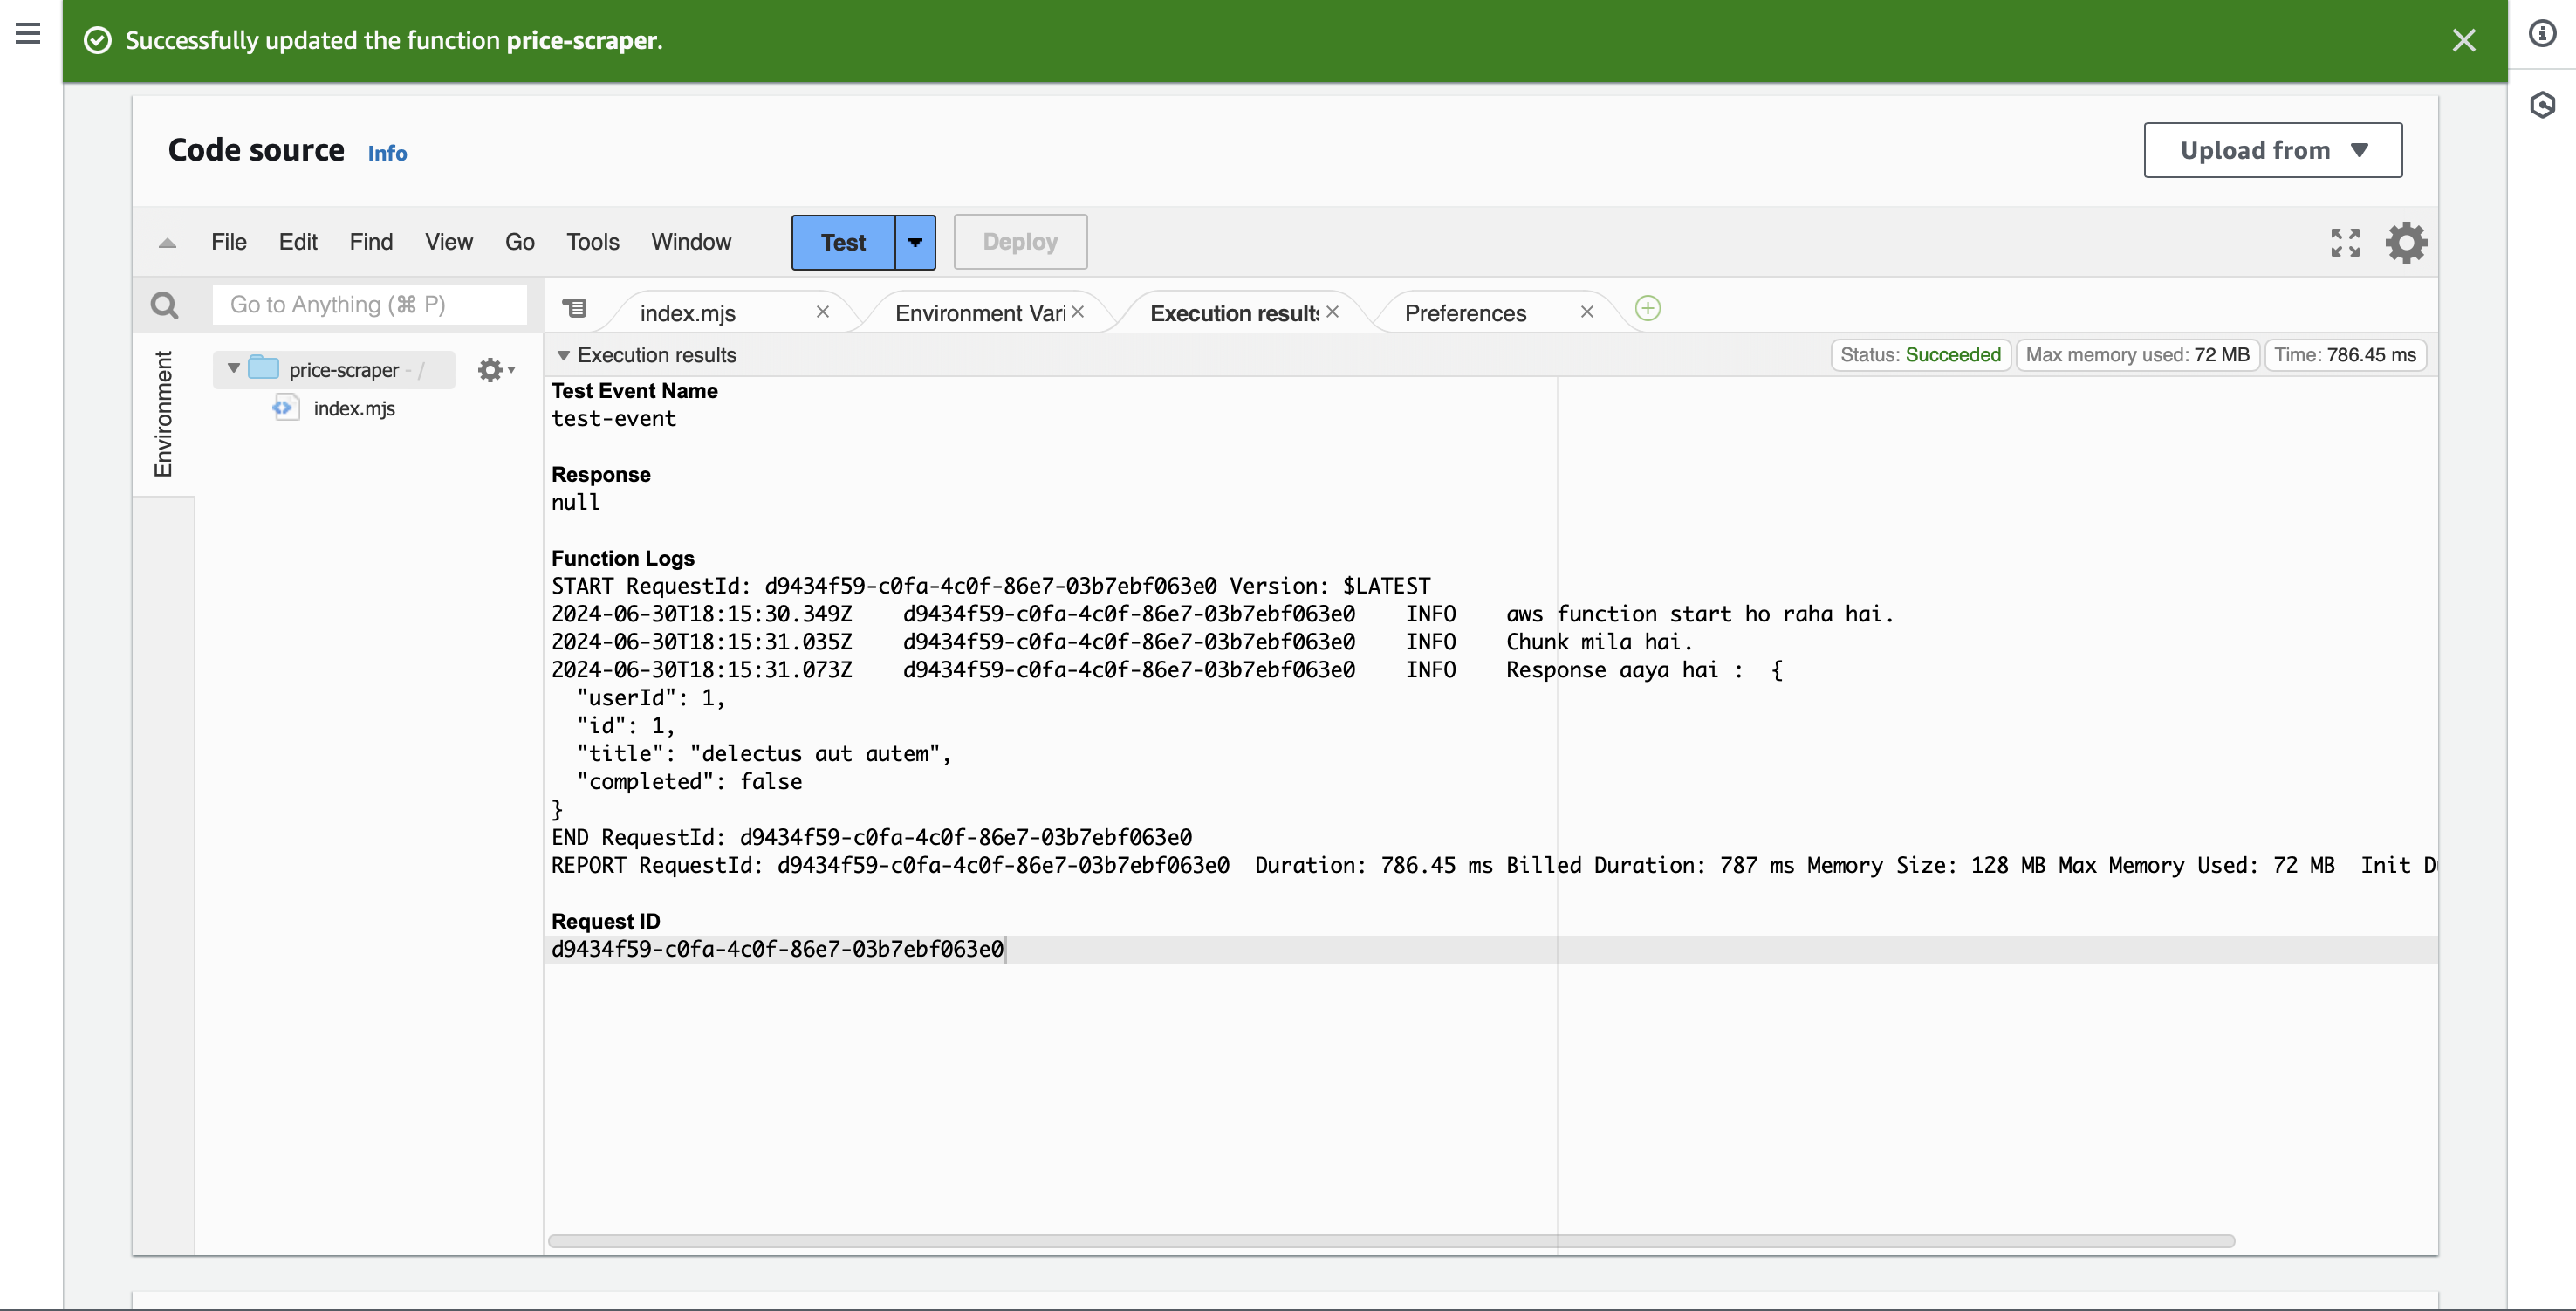Open index.mjs in the file tree
This screenshot has width=2576, height=1311.
(354, 409)
